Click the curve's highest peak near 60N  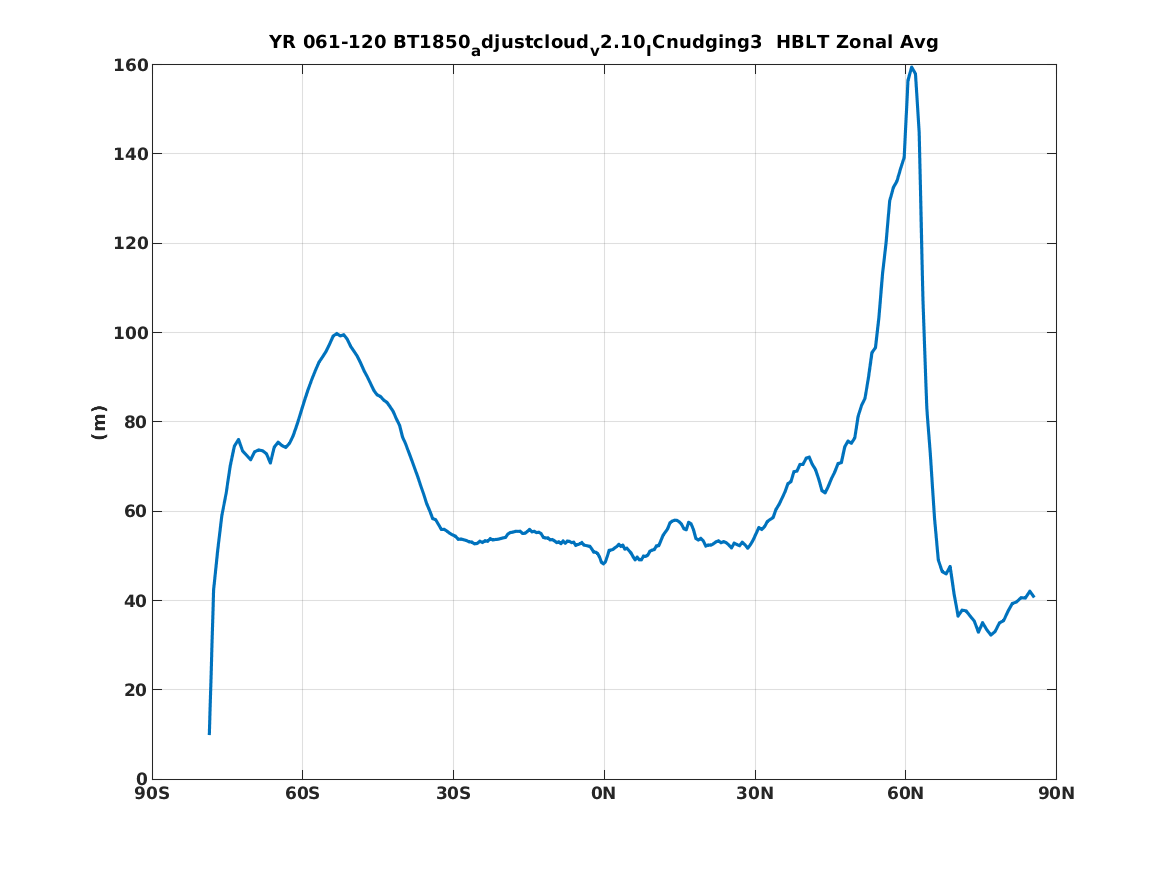[912, 68]
